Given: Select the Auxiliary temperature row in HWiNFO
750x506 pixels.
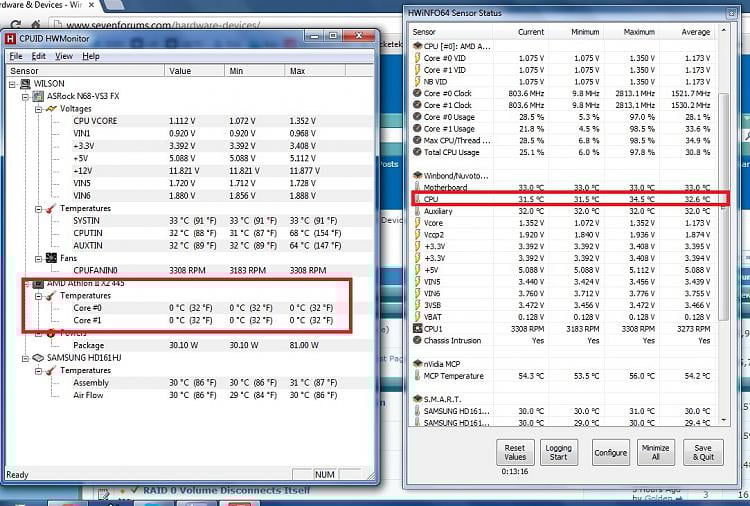Looking at the screenshot, I should tap(563, 211).
